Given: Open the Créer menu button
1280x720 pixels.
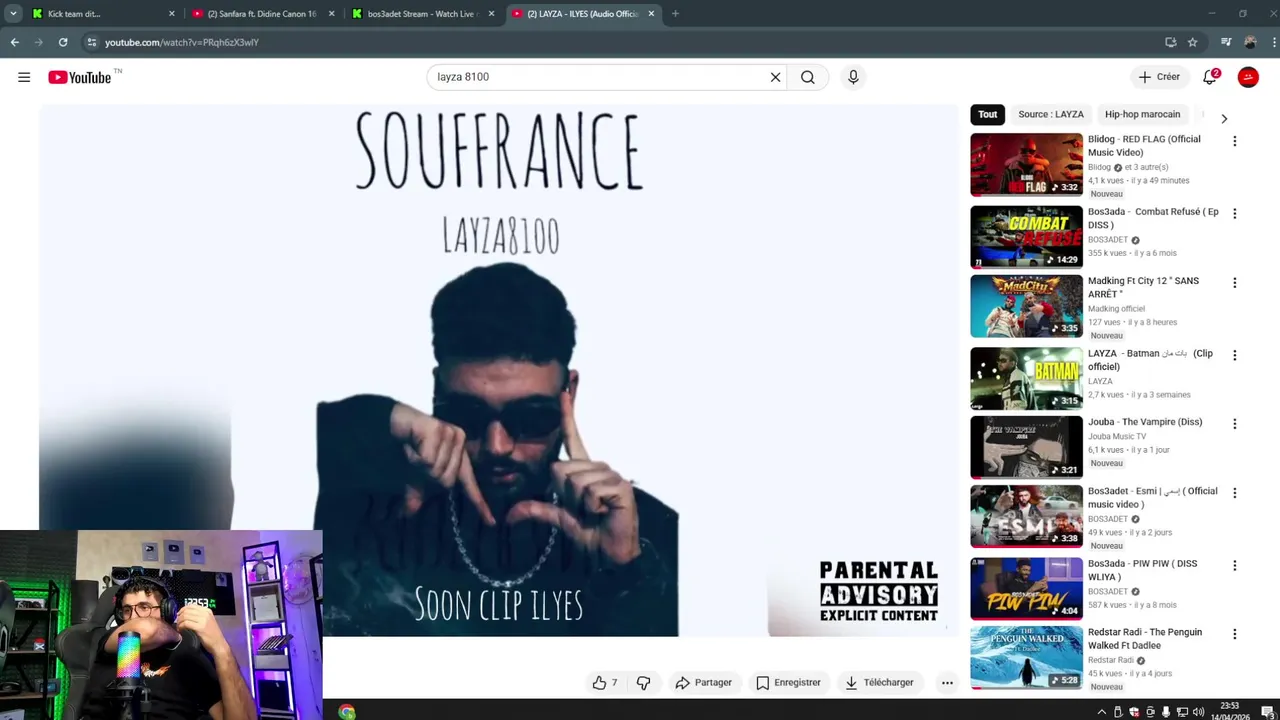Looking at the screenshot, I should (x=1159, y=77).
